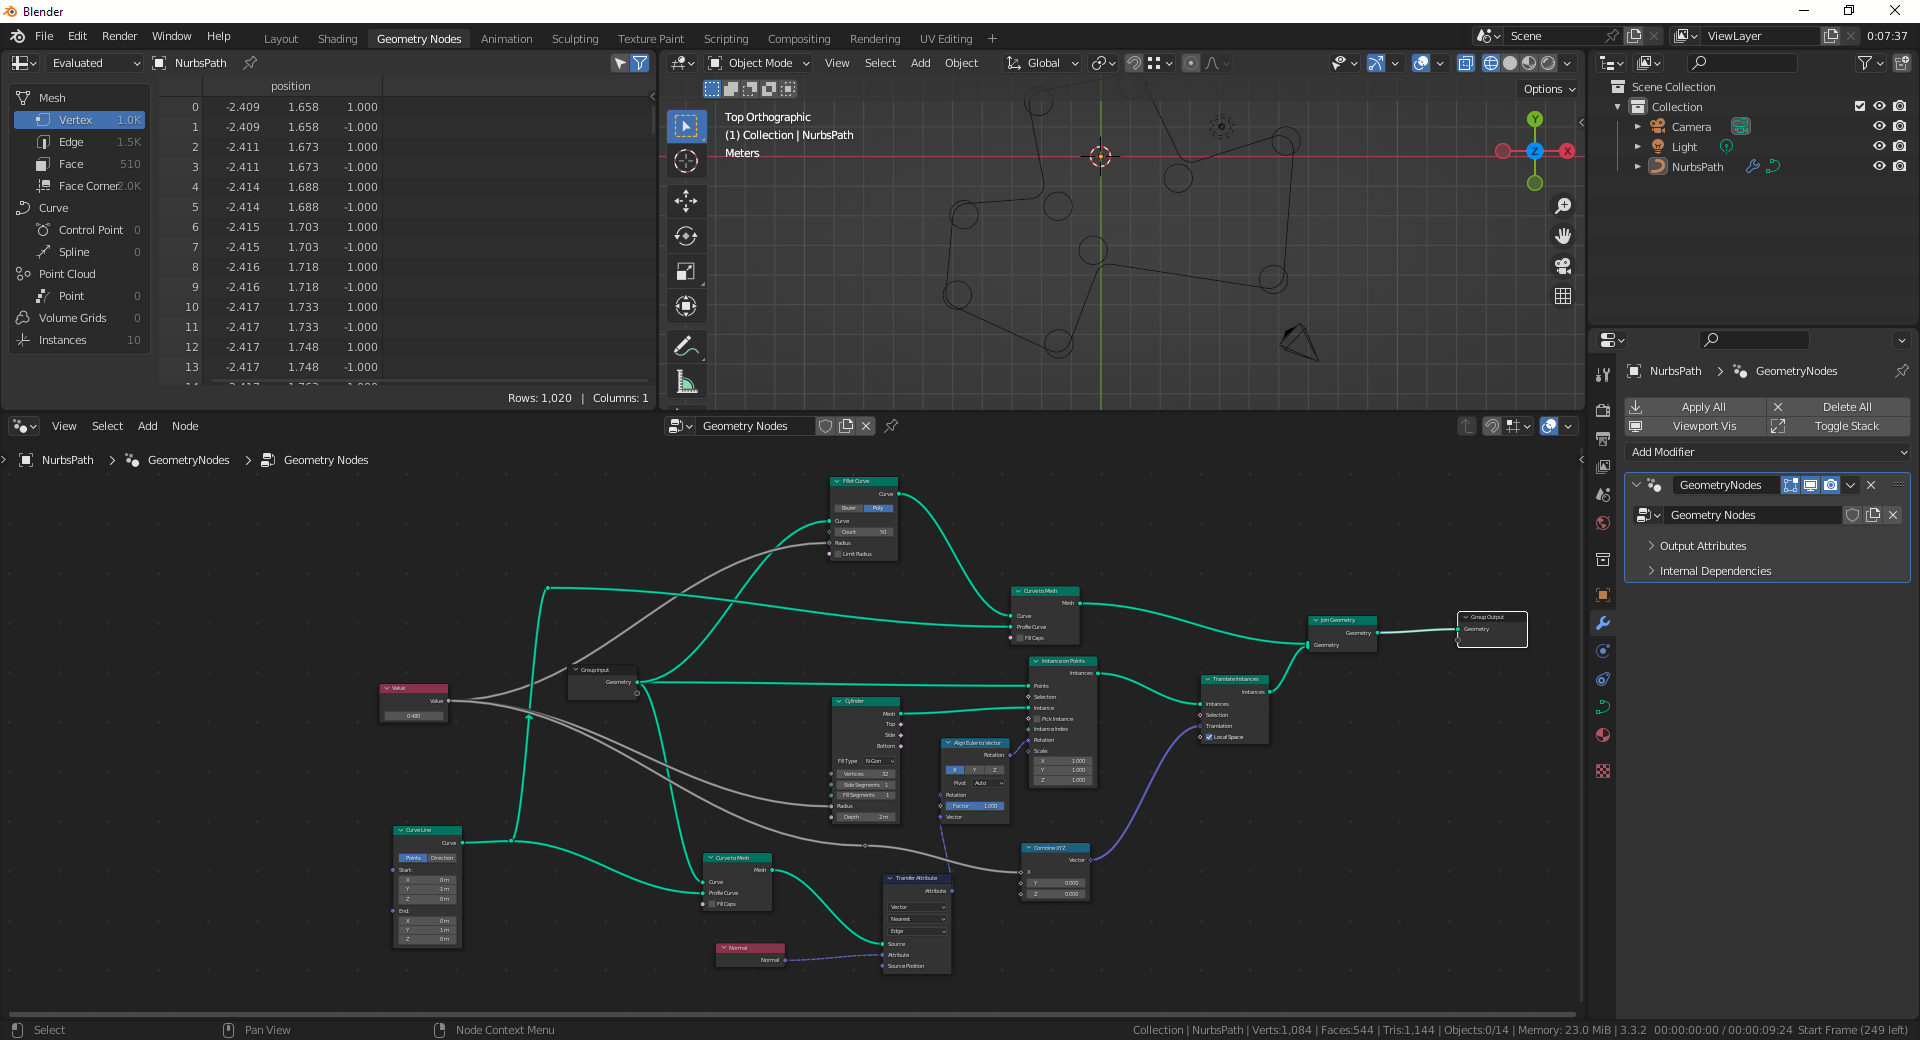Unlink node group with X in header

[x=866, y=426]
